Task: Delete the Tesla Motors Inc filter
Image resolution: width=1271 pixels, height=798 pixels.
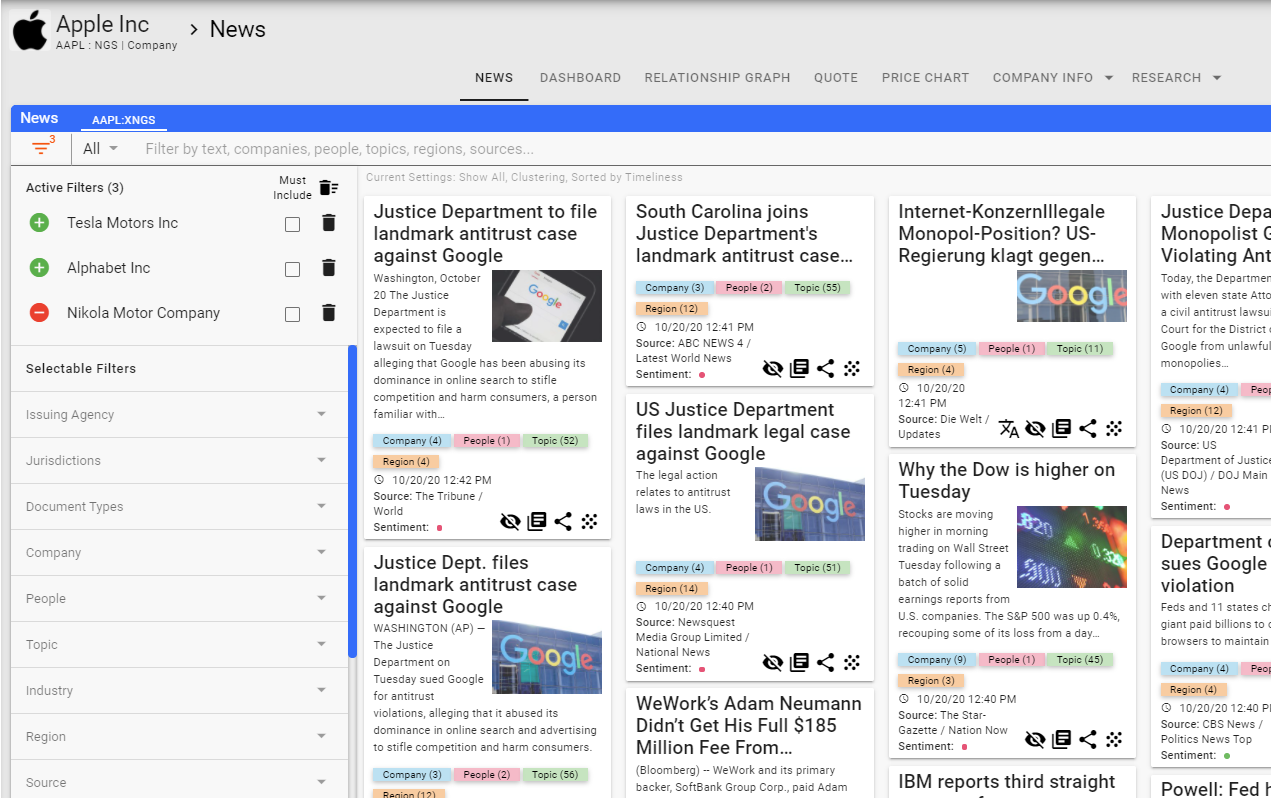Action: point(329,223)
